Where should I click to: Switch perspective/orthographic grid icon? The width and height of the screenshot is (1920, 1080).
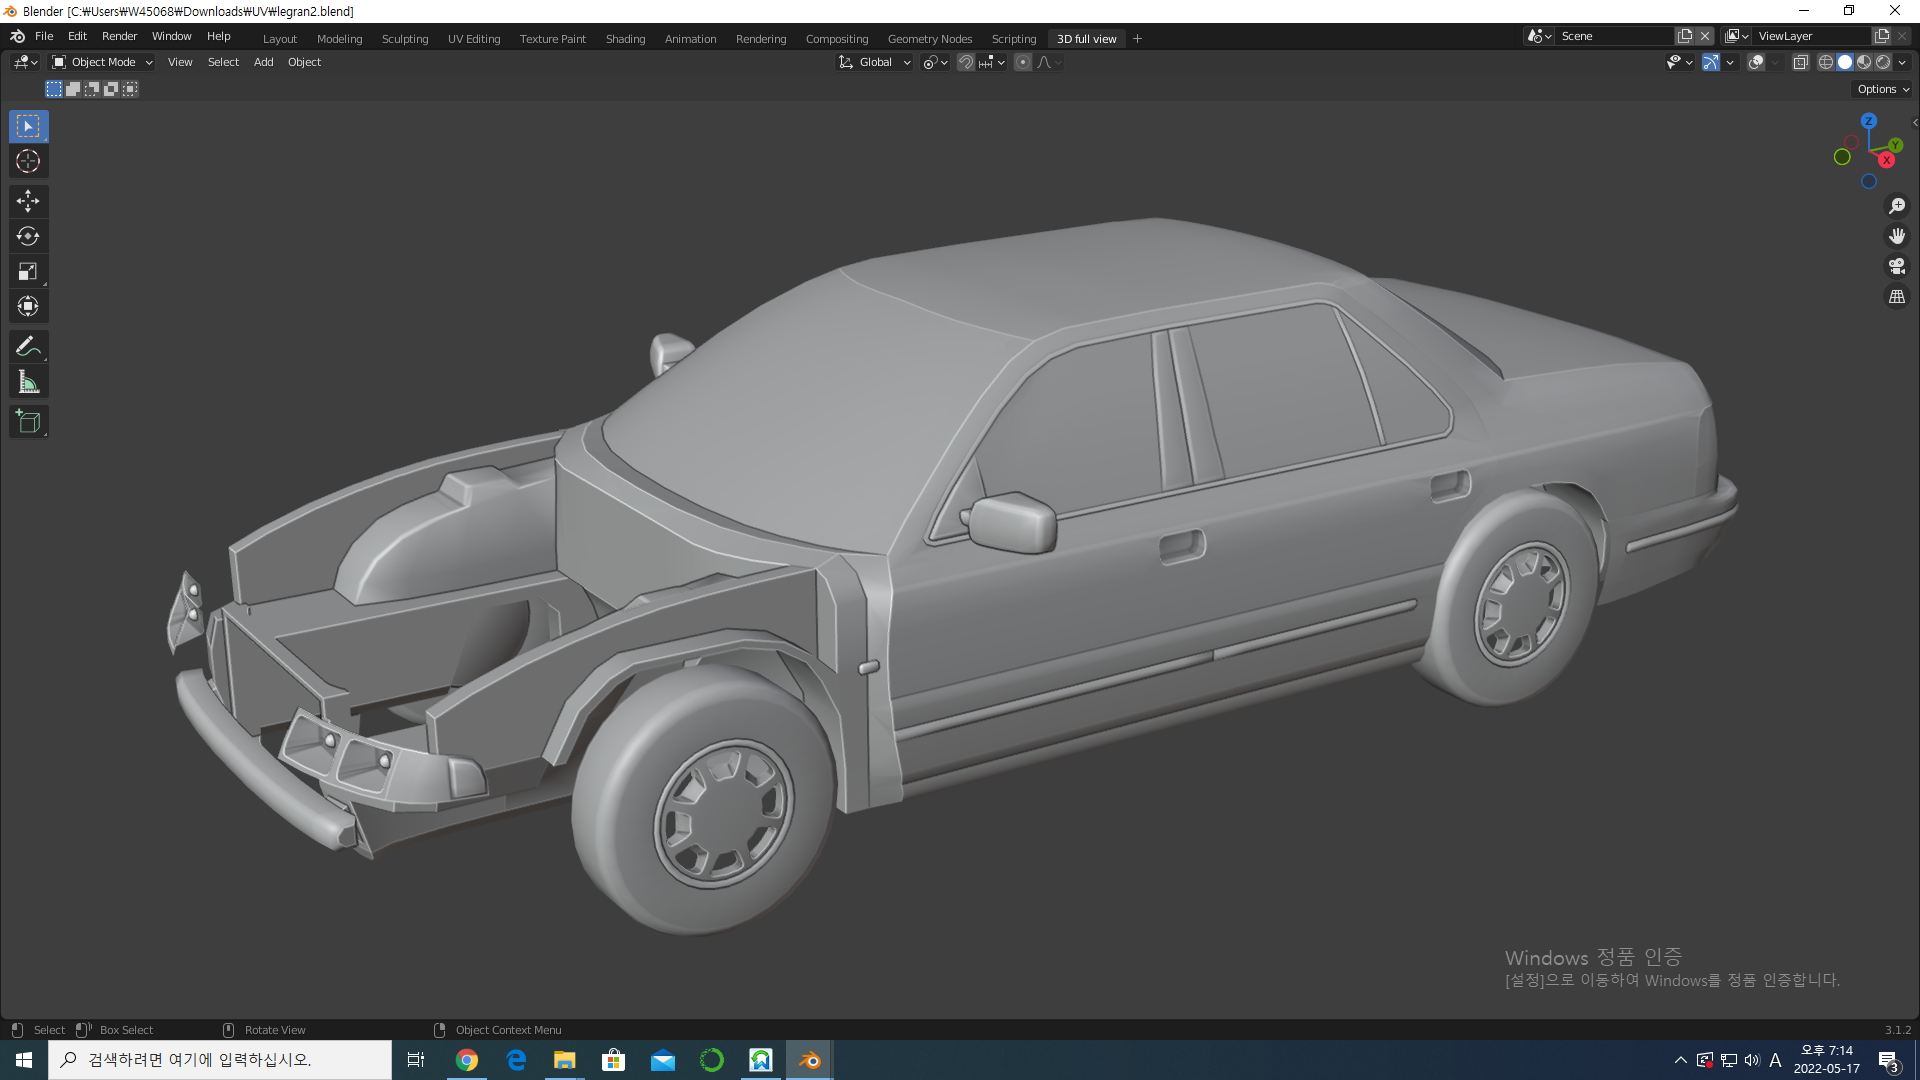(x=1896, y=297)
